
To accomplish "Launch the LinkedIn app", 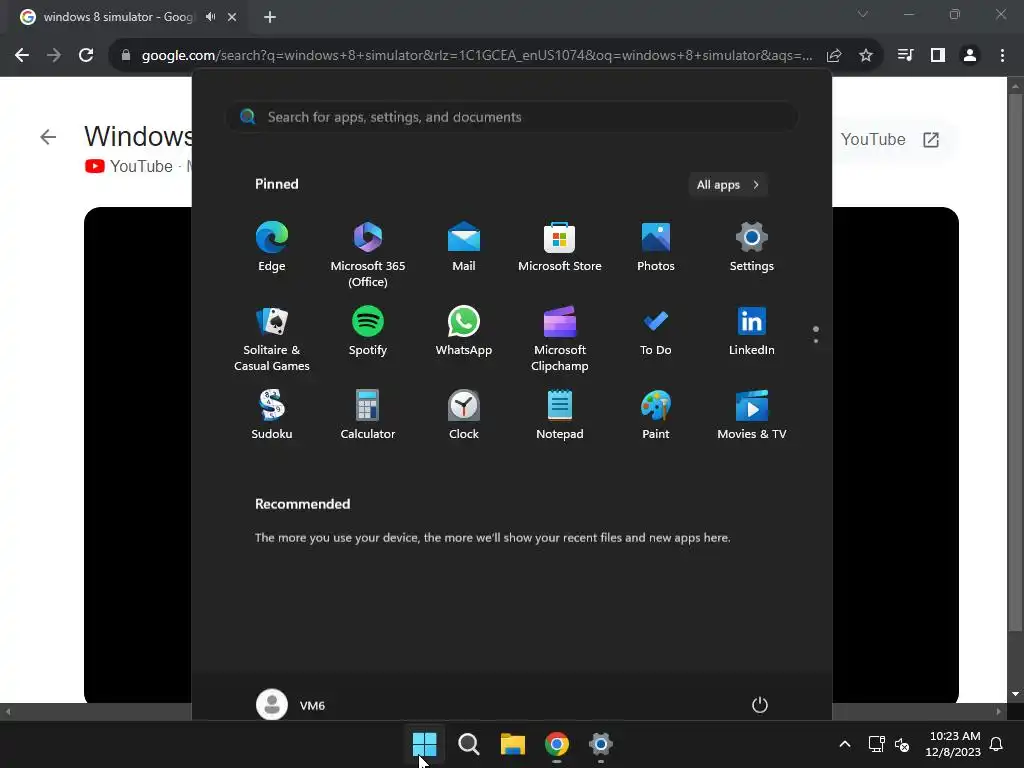I will [752, 331].
